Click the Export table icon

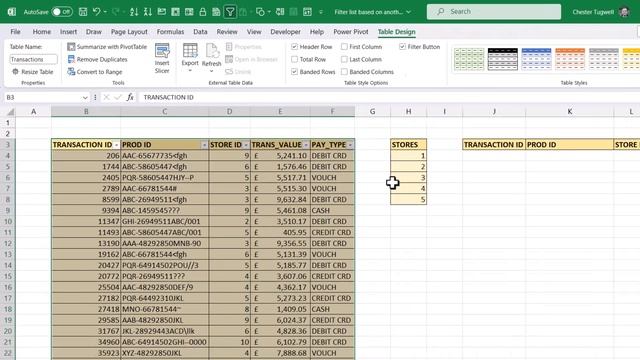190,51
